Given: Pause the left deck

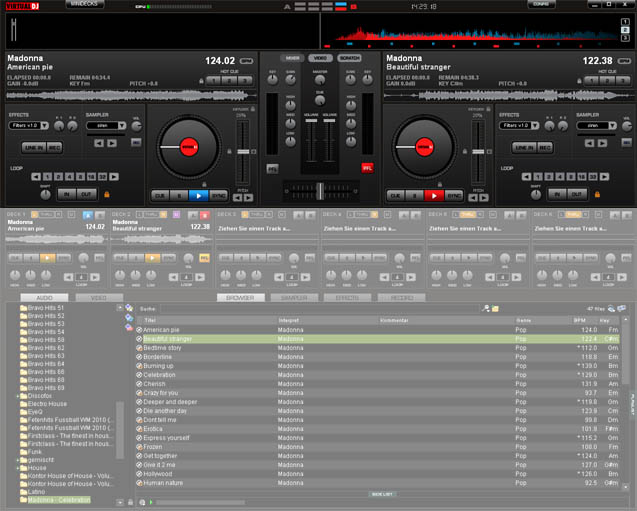Looking at the screenshot, I should point(179,196).
